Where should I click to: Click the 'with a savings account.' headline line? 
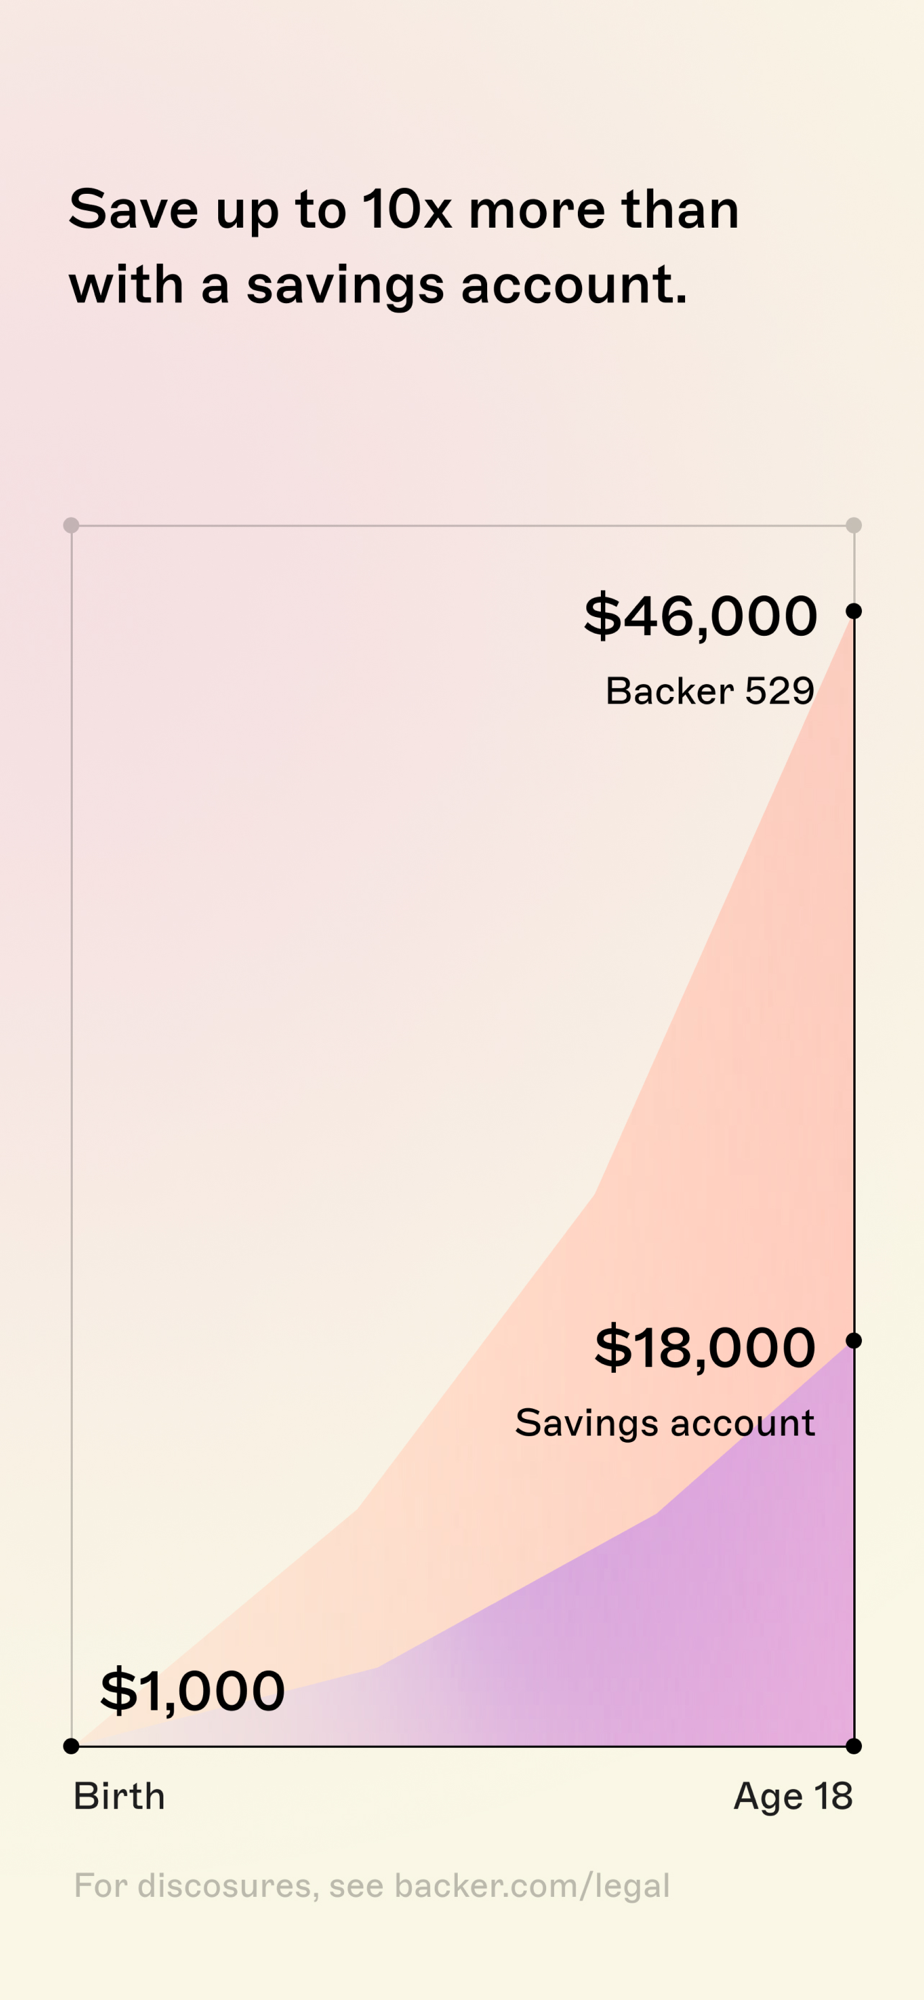tap(378, 285)
